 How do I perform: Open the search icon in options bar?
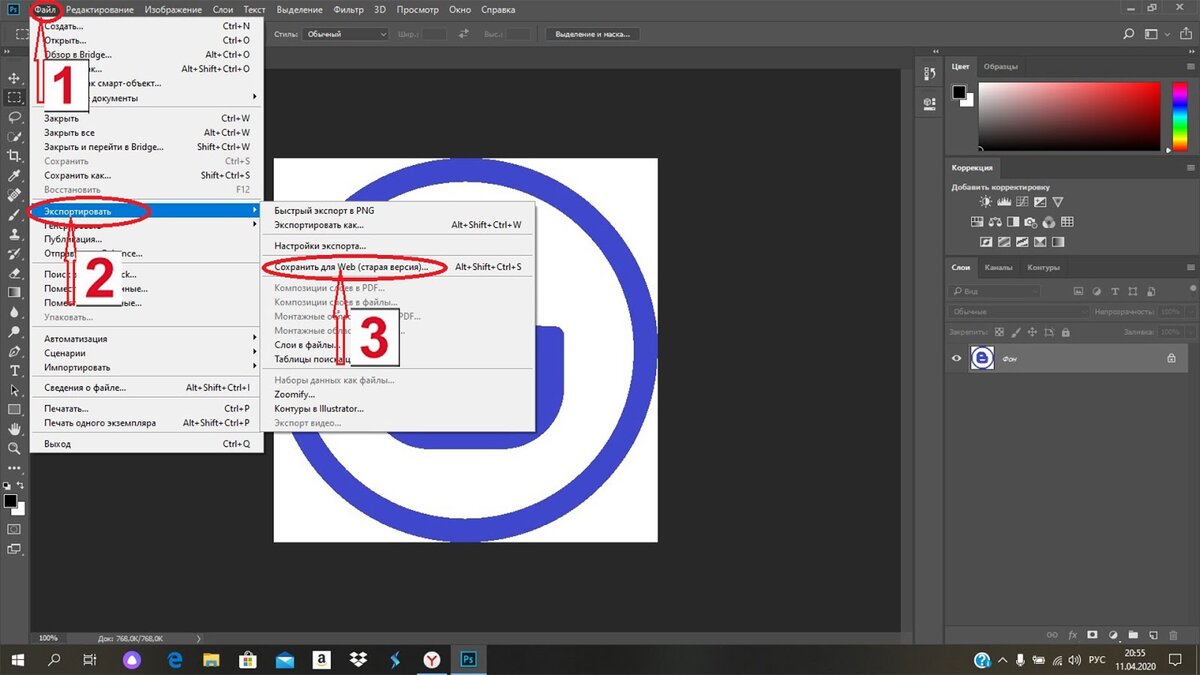click(x=1128, y=34)
